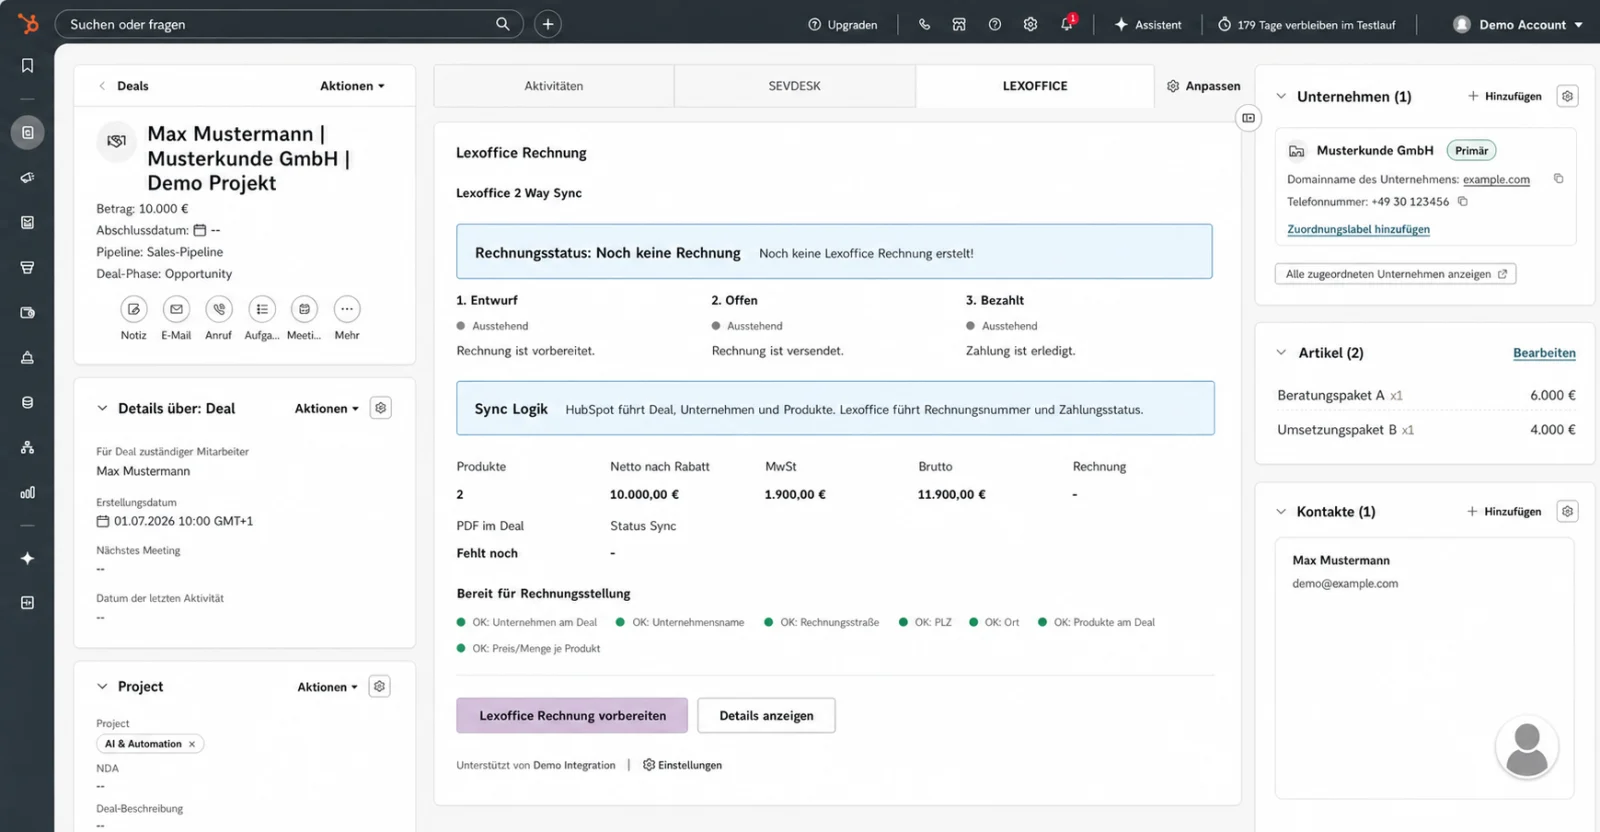Open the Assistent panel
The image size is (1600, 832).
pyautogui.click(x=1148, y=25)
